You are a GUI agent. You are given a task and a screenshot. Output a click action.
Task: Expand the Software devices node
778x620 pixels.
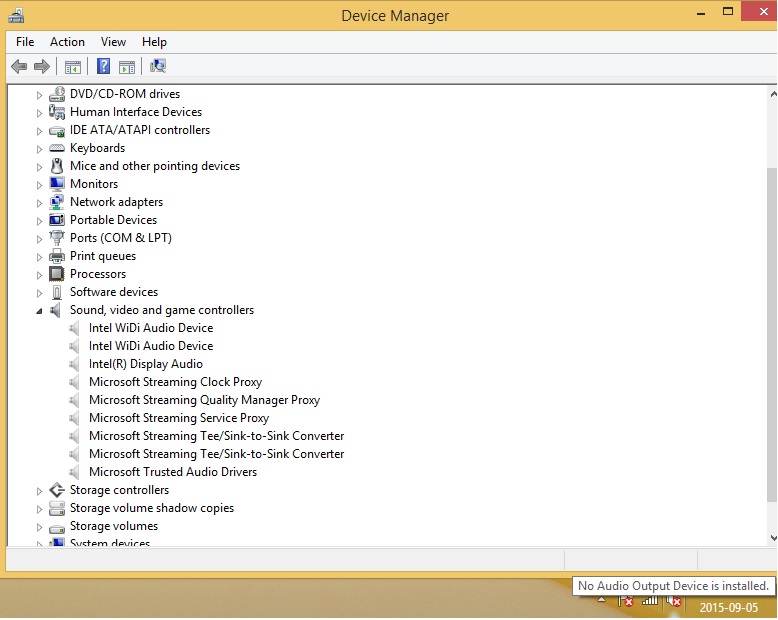click(x=39, y=293)
